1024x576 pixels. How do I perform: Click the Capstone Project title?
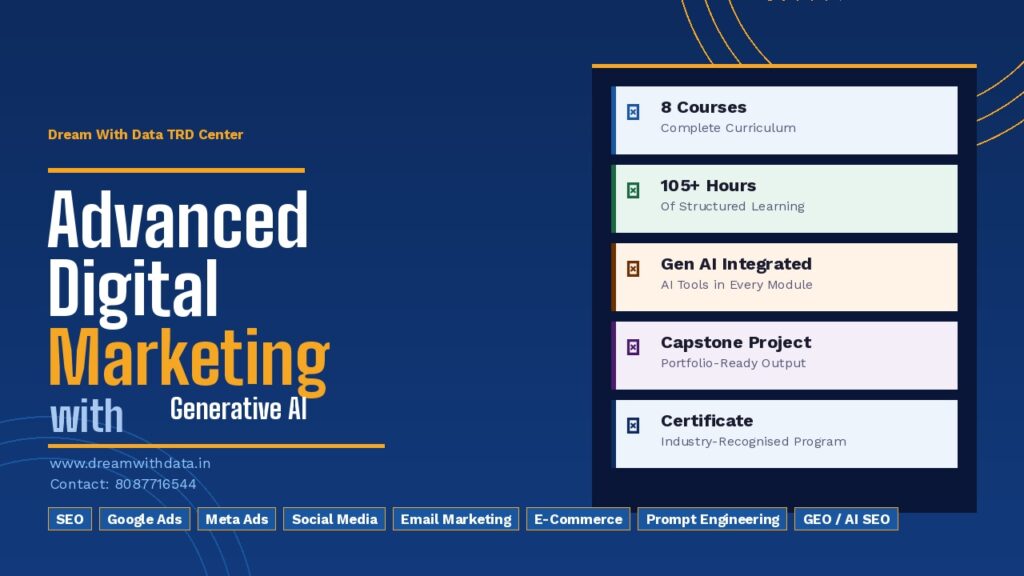click(736, 342)
